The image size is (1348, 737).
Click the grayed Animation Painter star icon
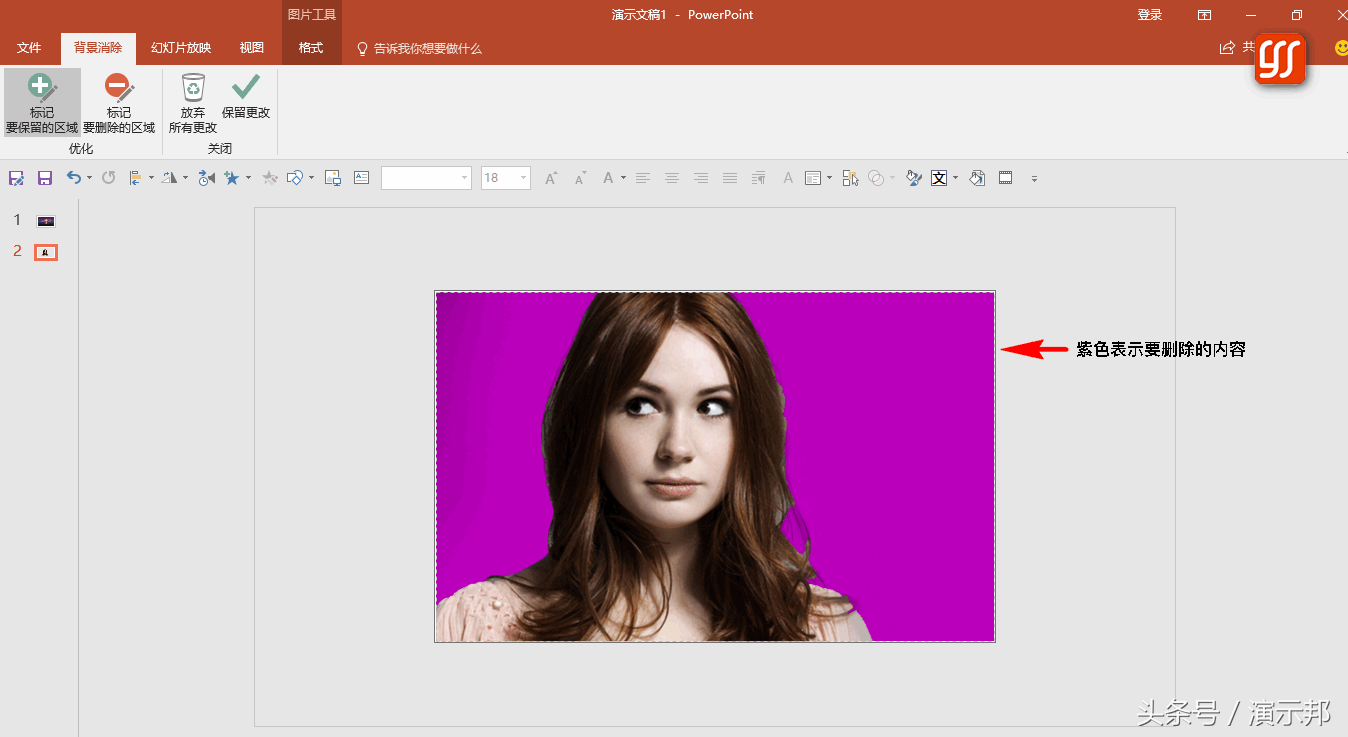[x=270, y=178]
